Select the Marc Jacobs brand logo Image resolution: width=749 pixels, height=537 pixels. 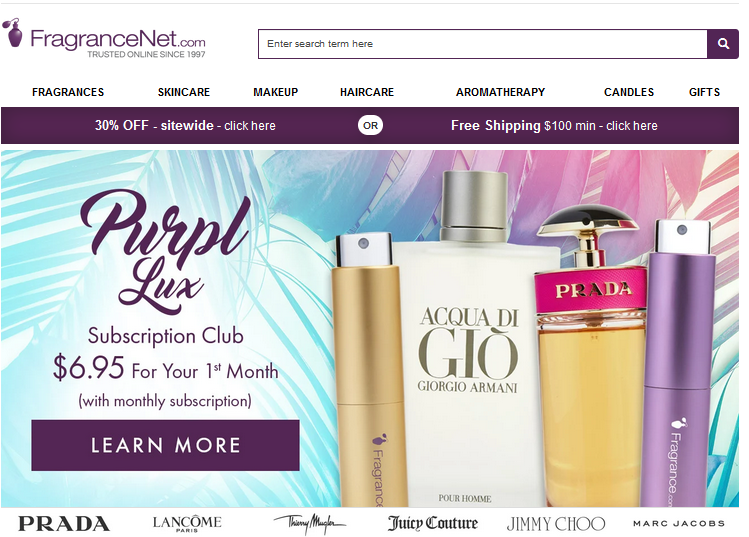point(679,524)
